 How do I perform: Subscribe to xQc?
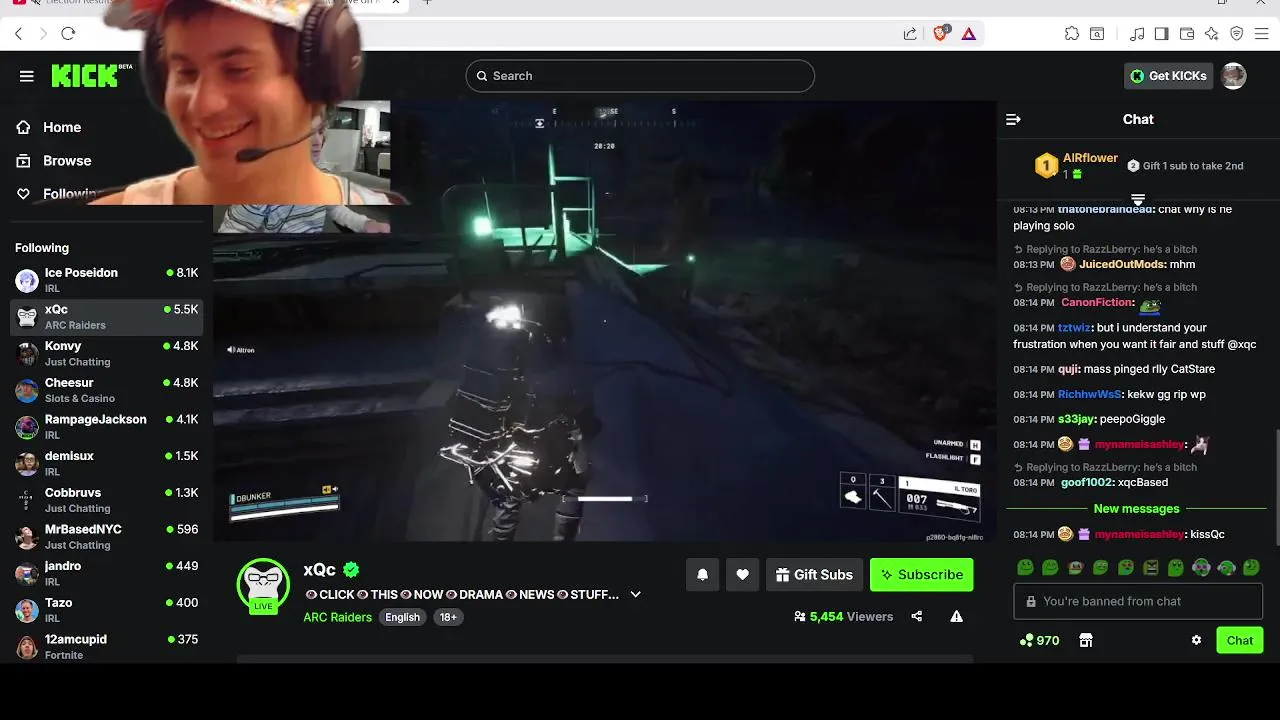921,574
